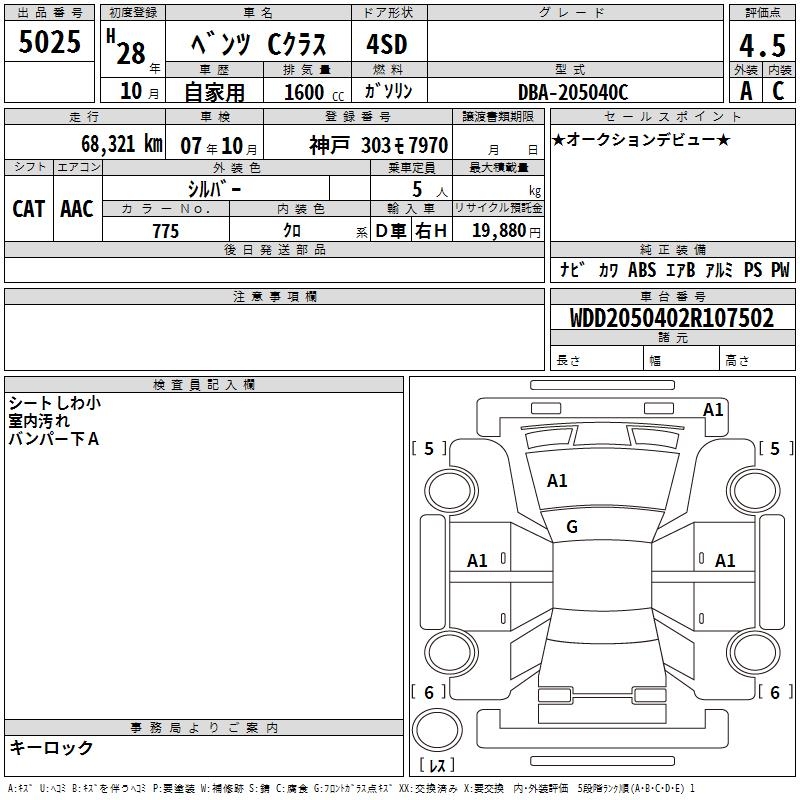Click the lot number 5025

tap(50, 43)
